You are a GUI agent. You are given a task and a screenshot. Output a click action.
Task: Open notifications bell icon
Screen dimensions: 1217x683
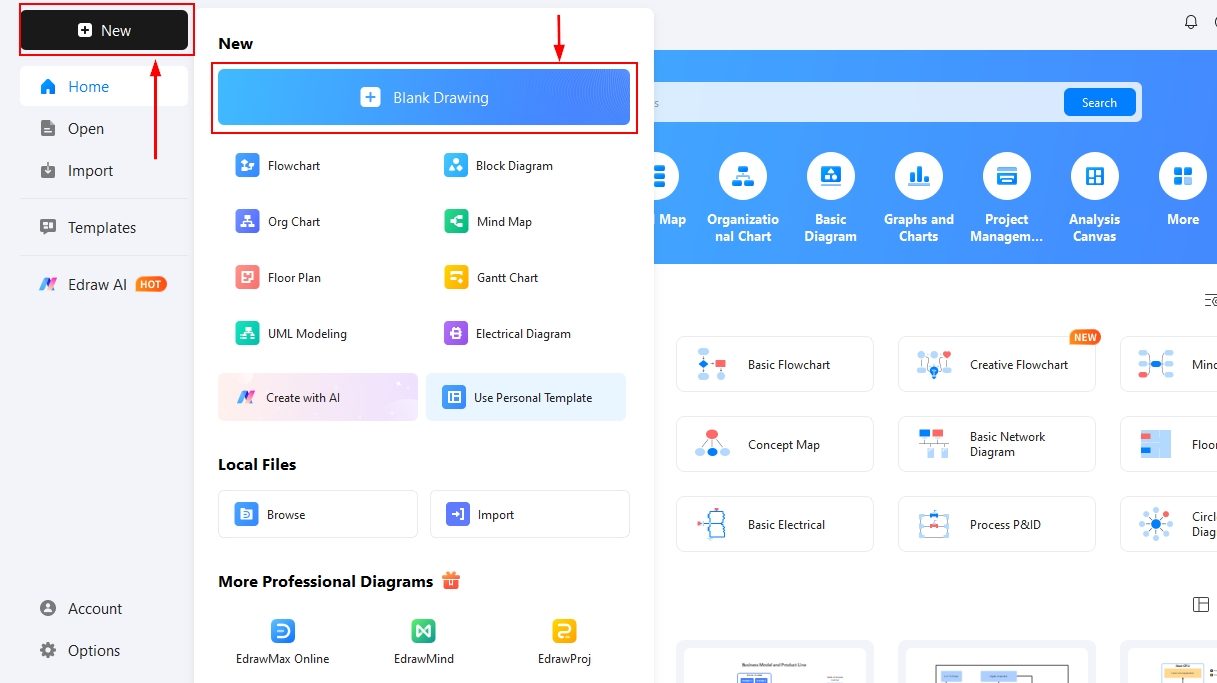[x=1190, y=22]
